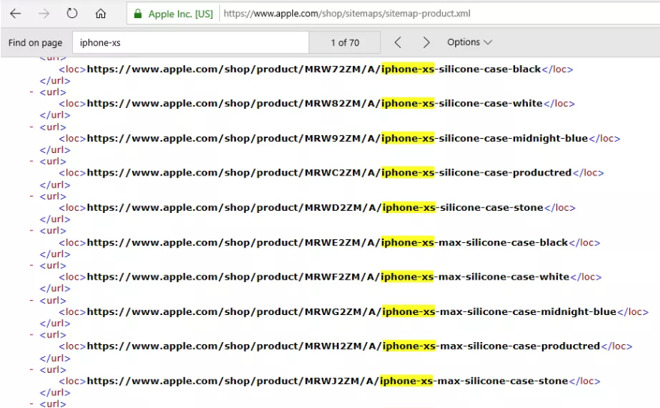The width and height of the screenshot is (660, 408).
Task: Click the Find on page search box
Action: pyautogui.click(x=191, y=43)
